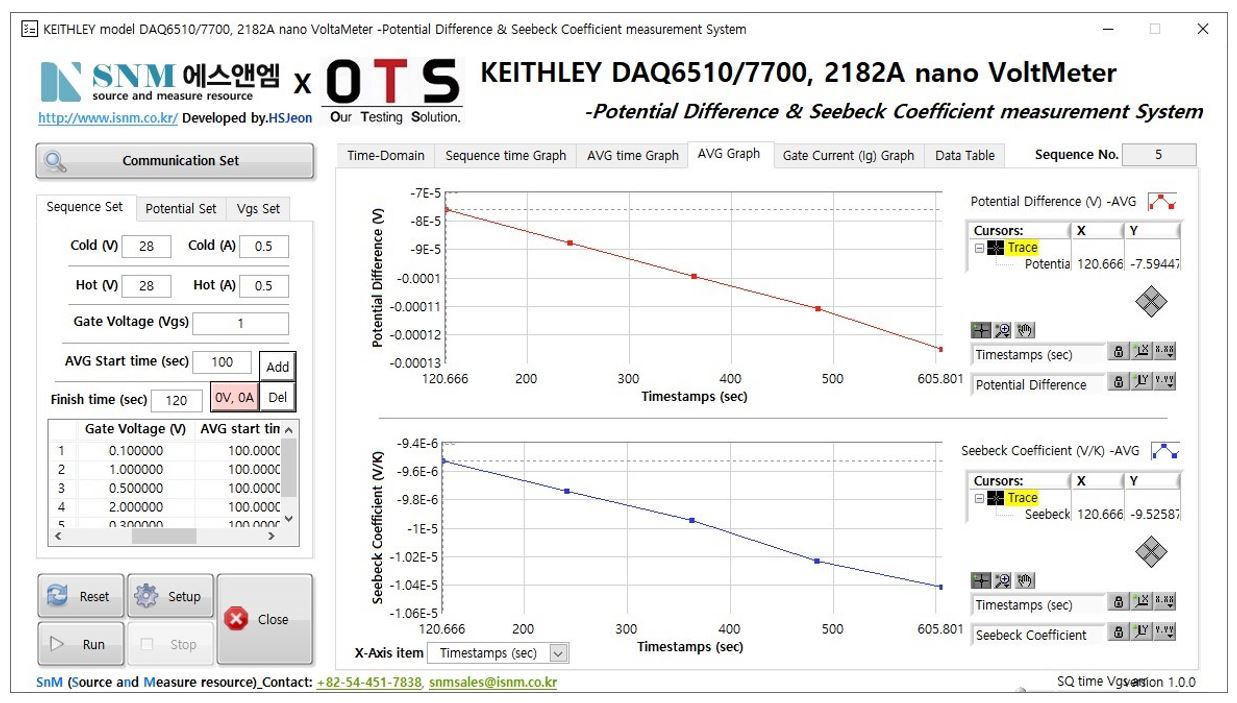Screen dimensions: 1237x703
Task: Click the Gate Voltage (Vgs) input field
Action: (240, 323)
